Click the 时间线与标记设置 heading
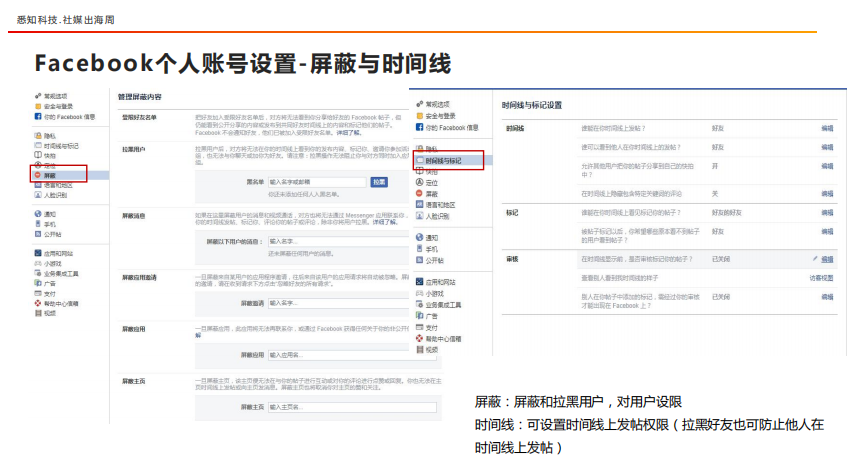855x461 pixels. pyautogui.click(x=532, y=105)
